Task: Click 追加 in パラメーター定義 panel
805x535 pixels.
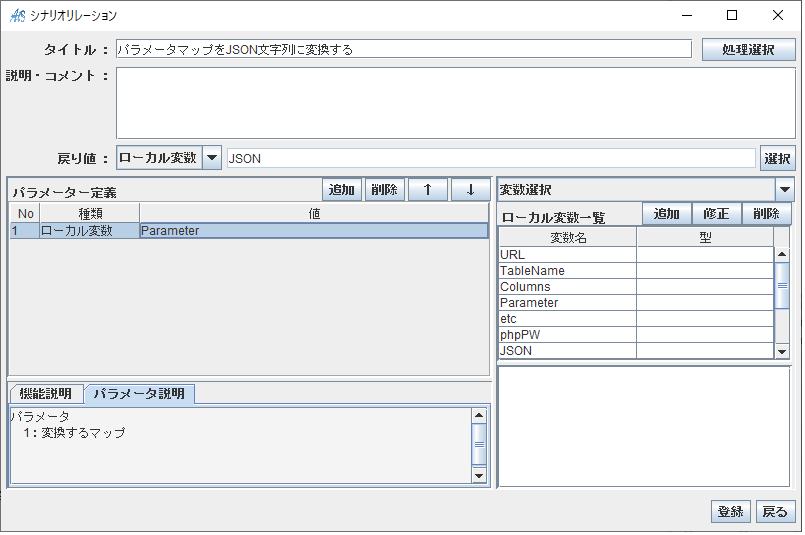Action: tap(342, 190)
